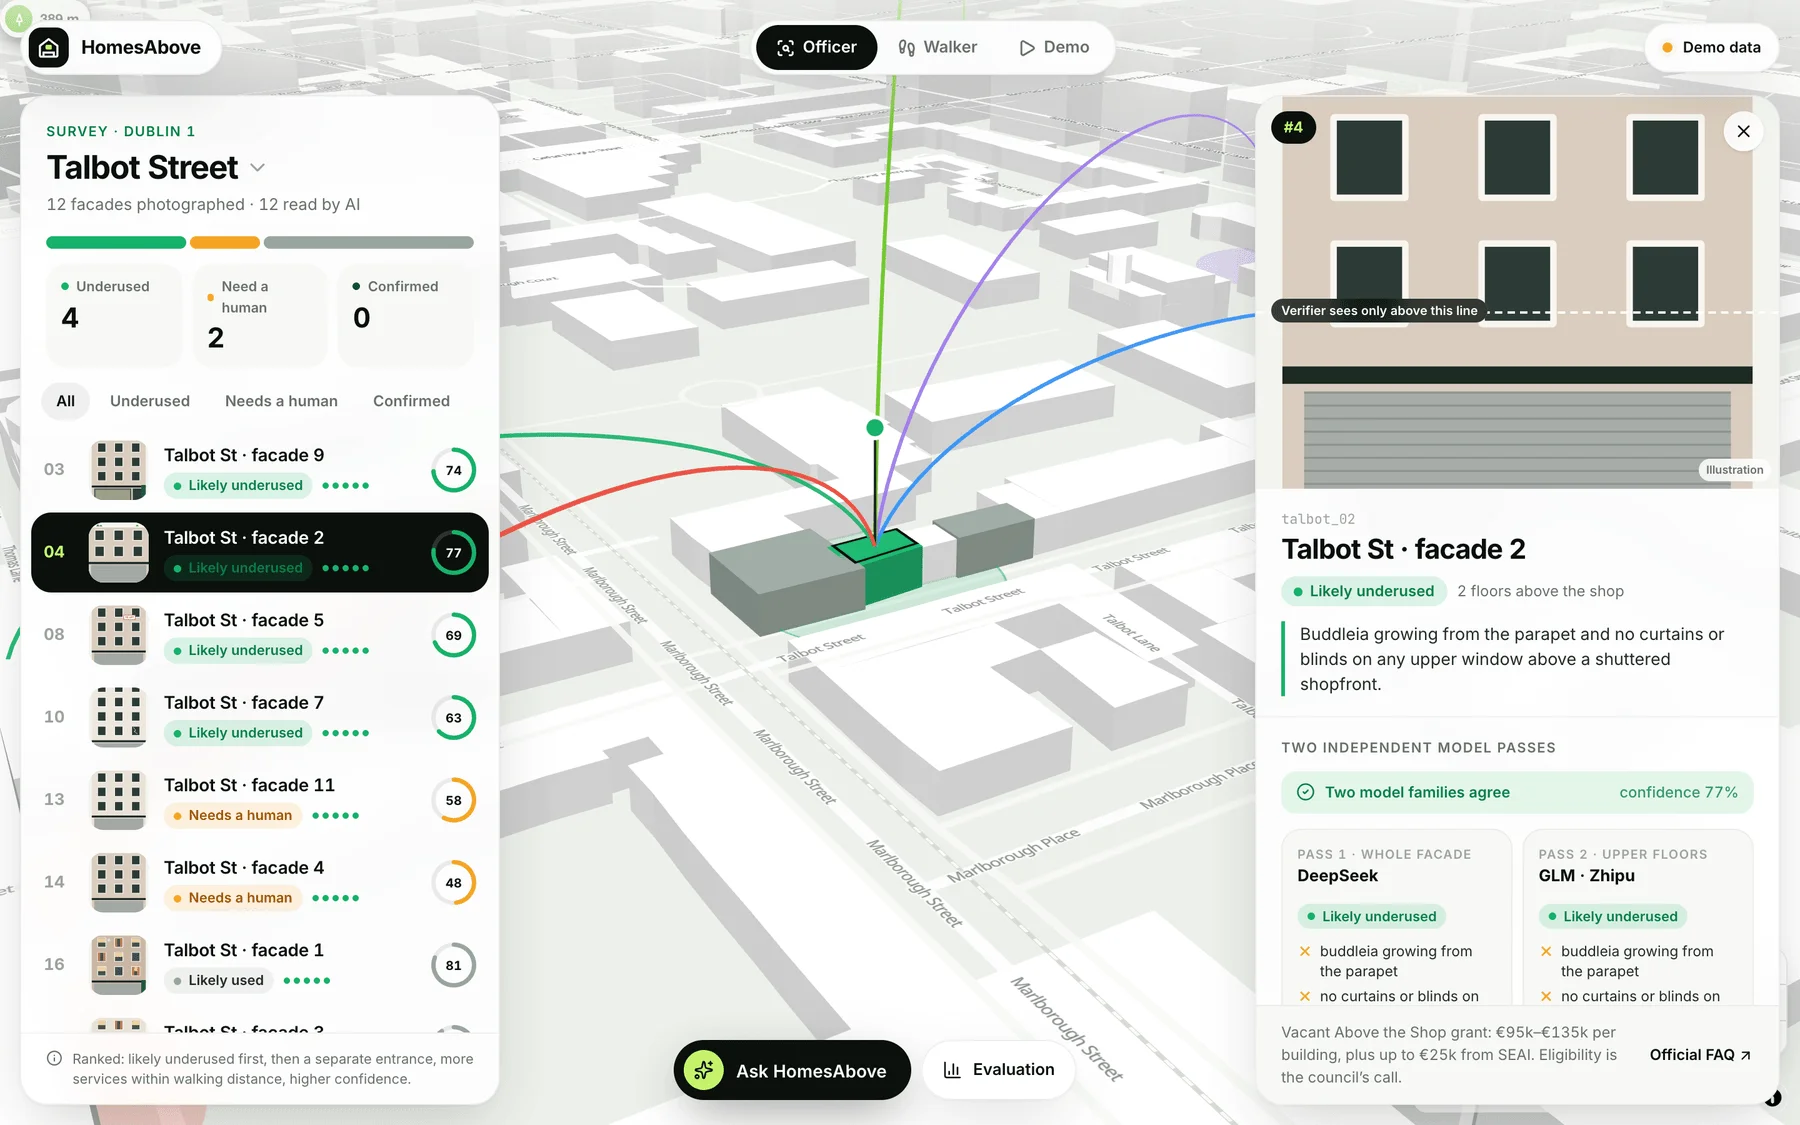Click the green marker dot on the map

875,427
